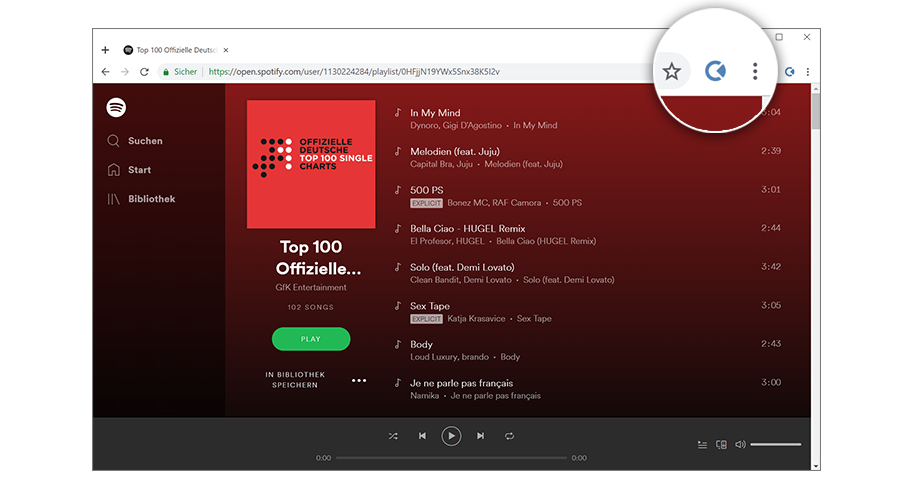The width and height of the screenshot is (900, 500).
Task: Click scrollbar down arrow at bottom
Action: click(816, 466)
